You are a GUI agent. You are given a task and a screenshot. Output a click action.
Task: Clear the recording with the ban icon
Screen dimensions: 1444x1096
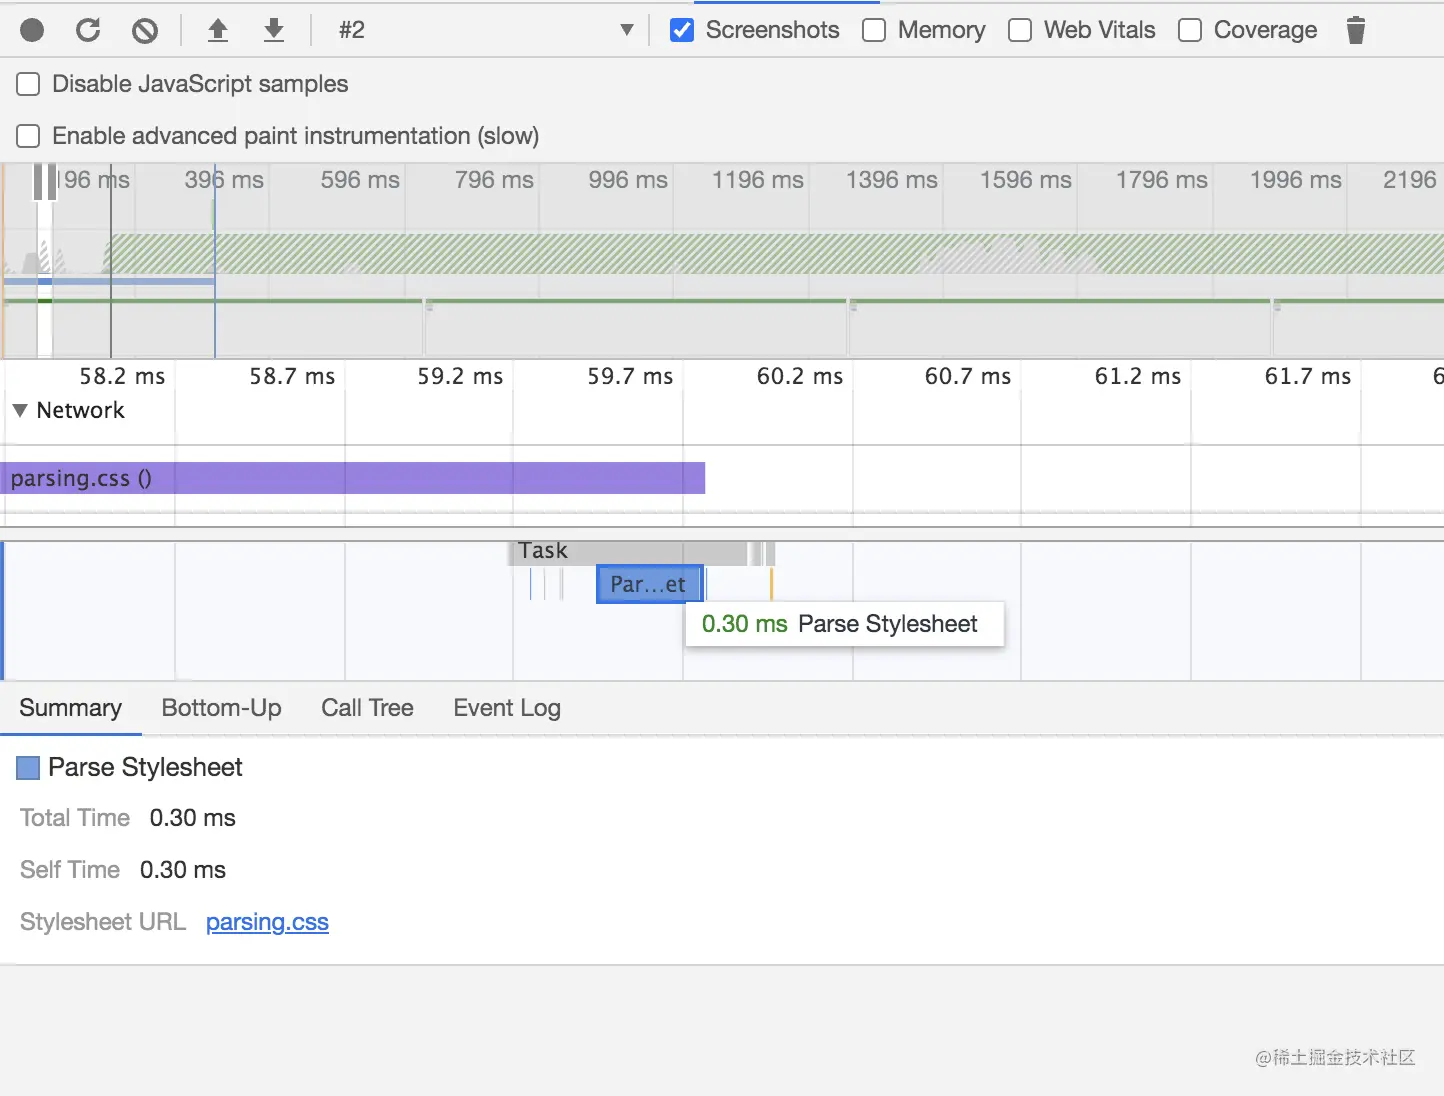[x=145, y=31]
